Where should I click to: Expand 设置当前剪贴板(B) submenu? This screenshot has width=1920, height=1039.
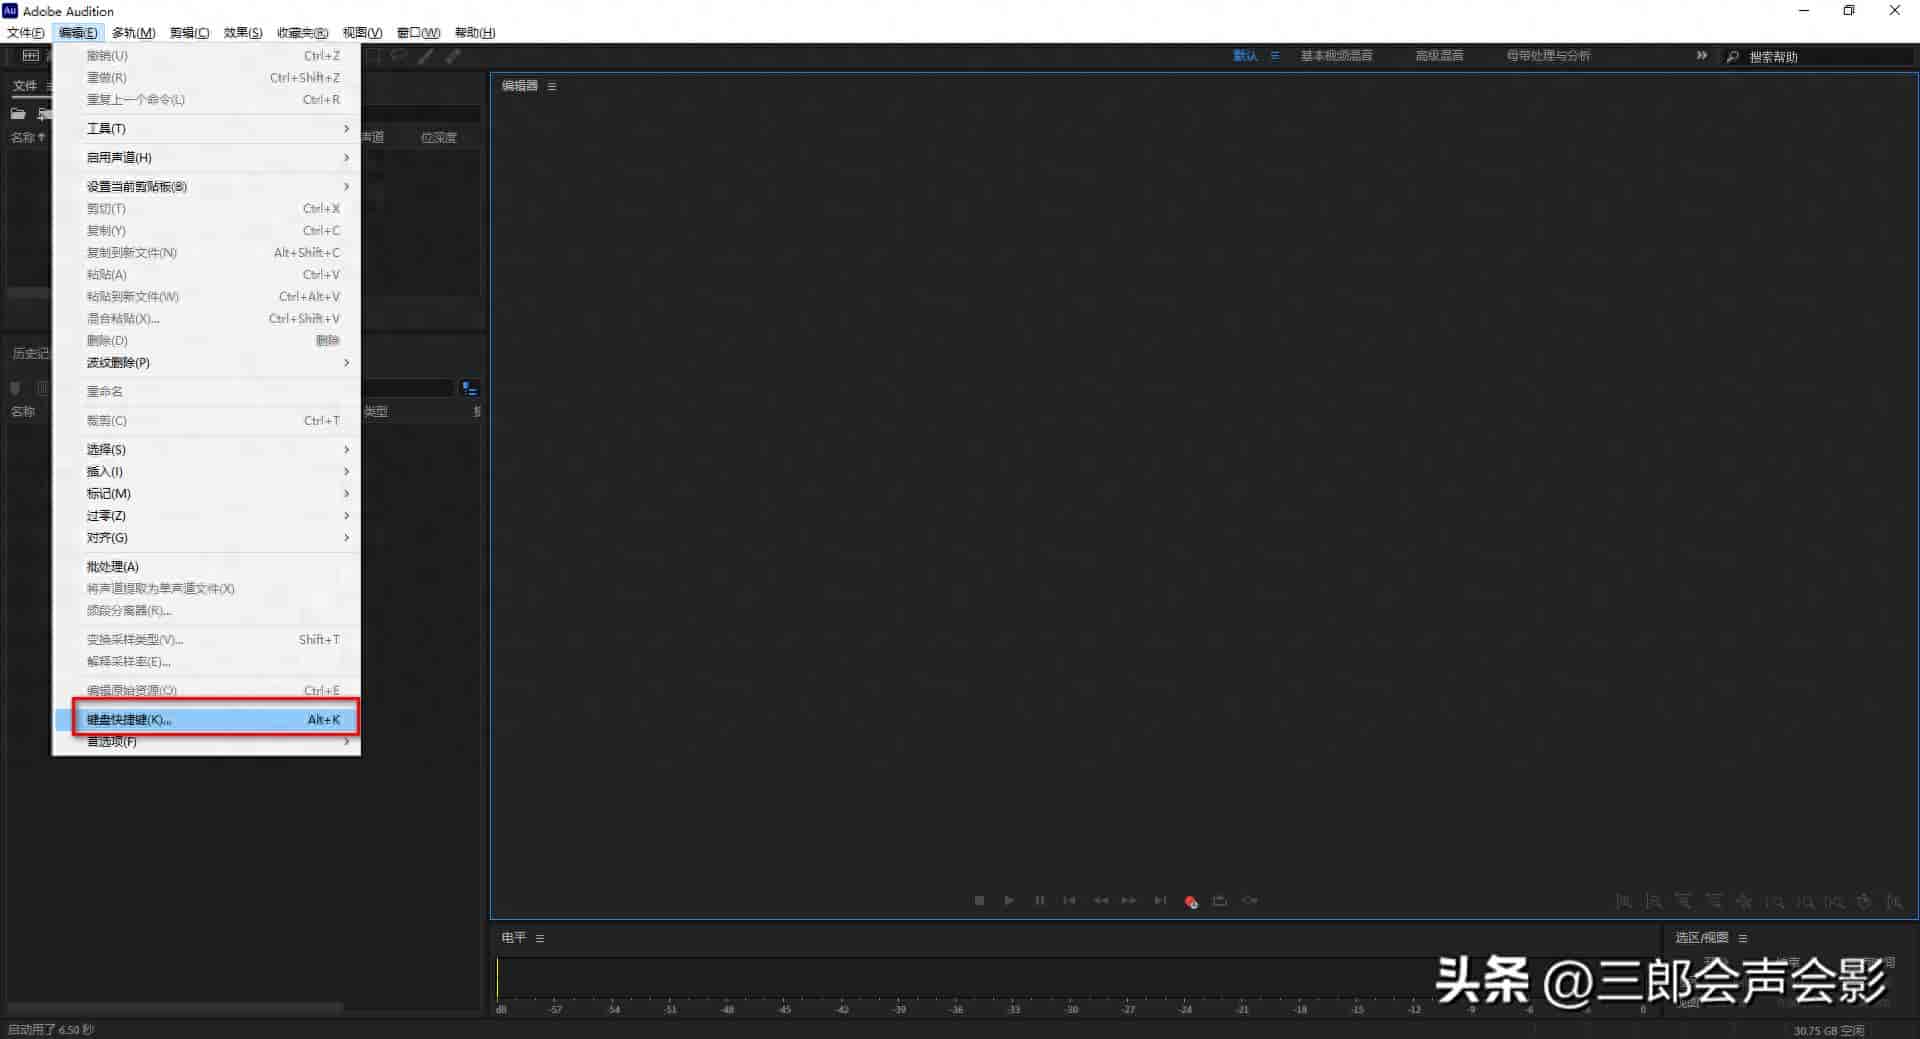pyautogui.click(x=207, y=187)
